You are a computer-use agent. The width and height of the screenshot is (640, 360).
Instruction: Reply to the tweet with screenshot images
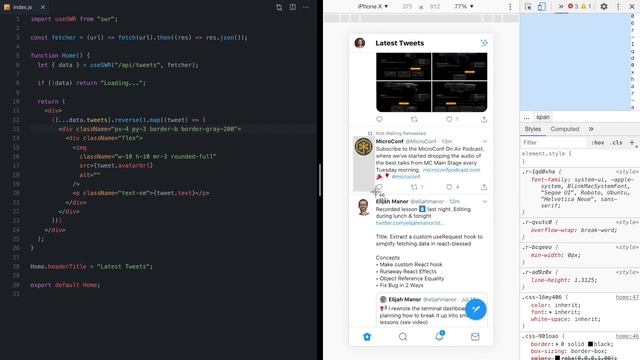pos(379,119)
